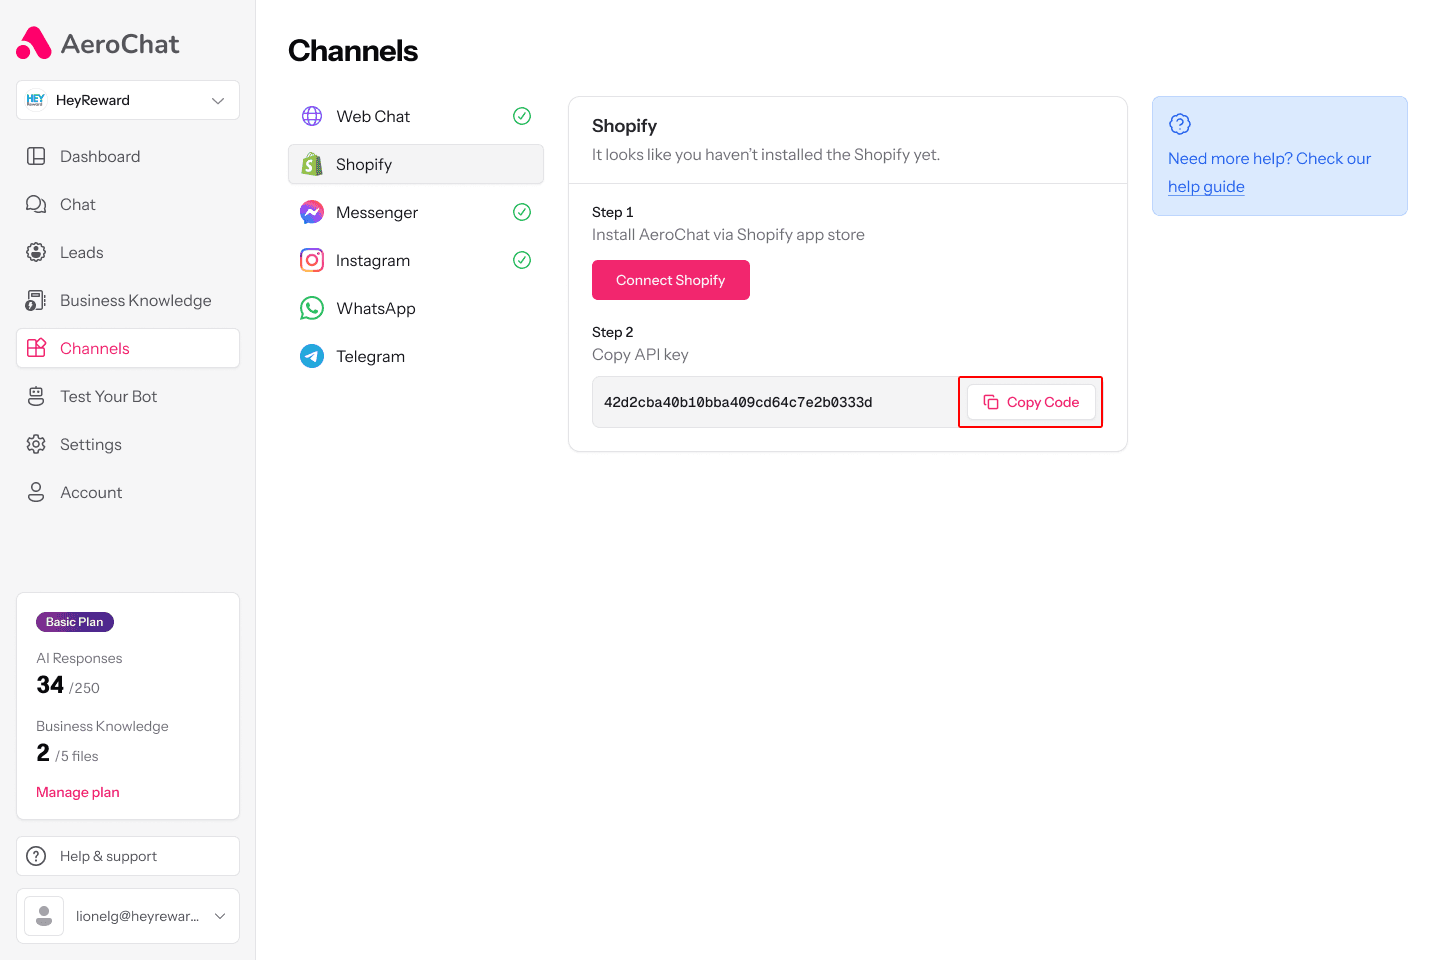Click the Channels sidebar icon
The height and width of the screenshot is (960, 1440).
(x=36, y=348)
